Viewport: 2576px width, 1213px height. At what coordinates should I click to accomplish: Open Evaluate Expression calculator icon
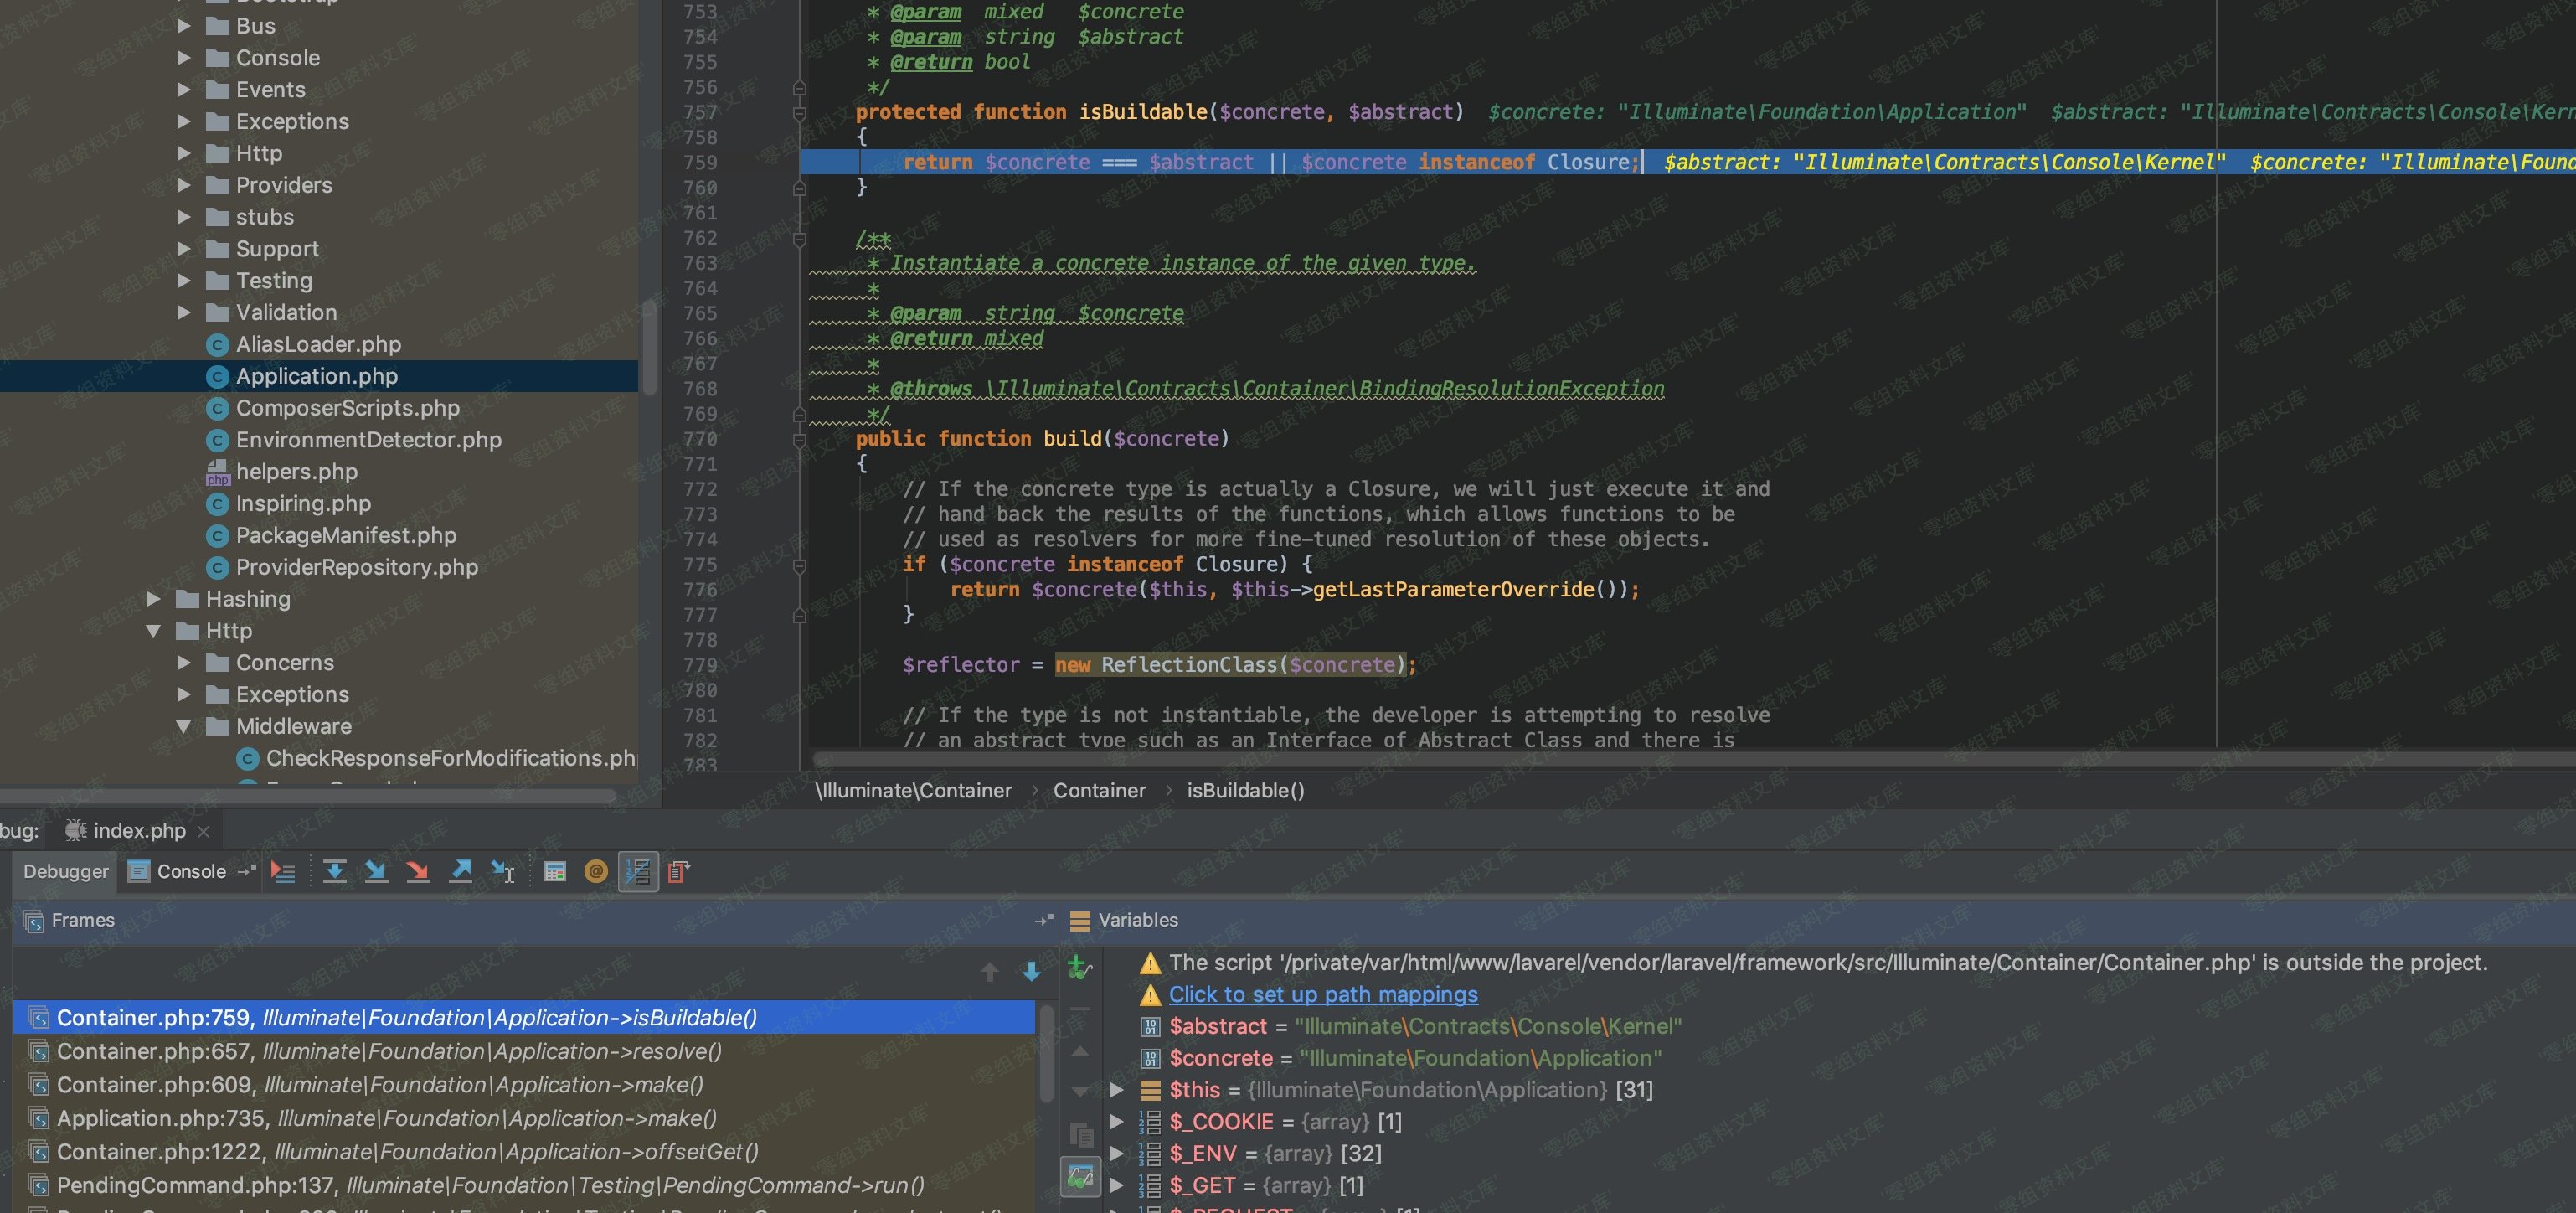point(555,872)
